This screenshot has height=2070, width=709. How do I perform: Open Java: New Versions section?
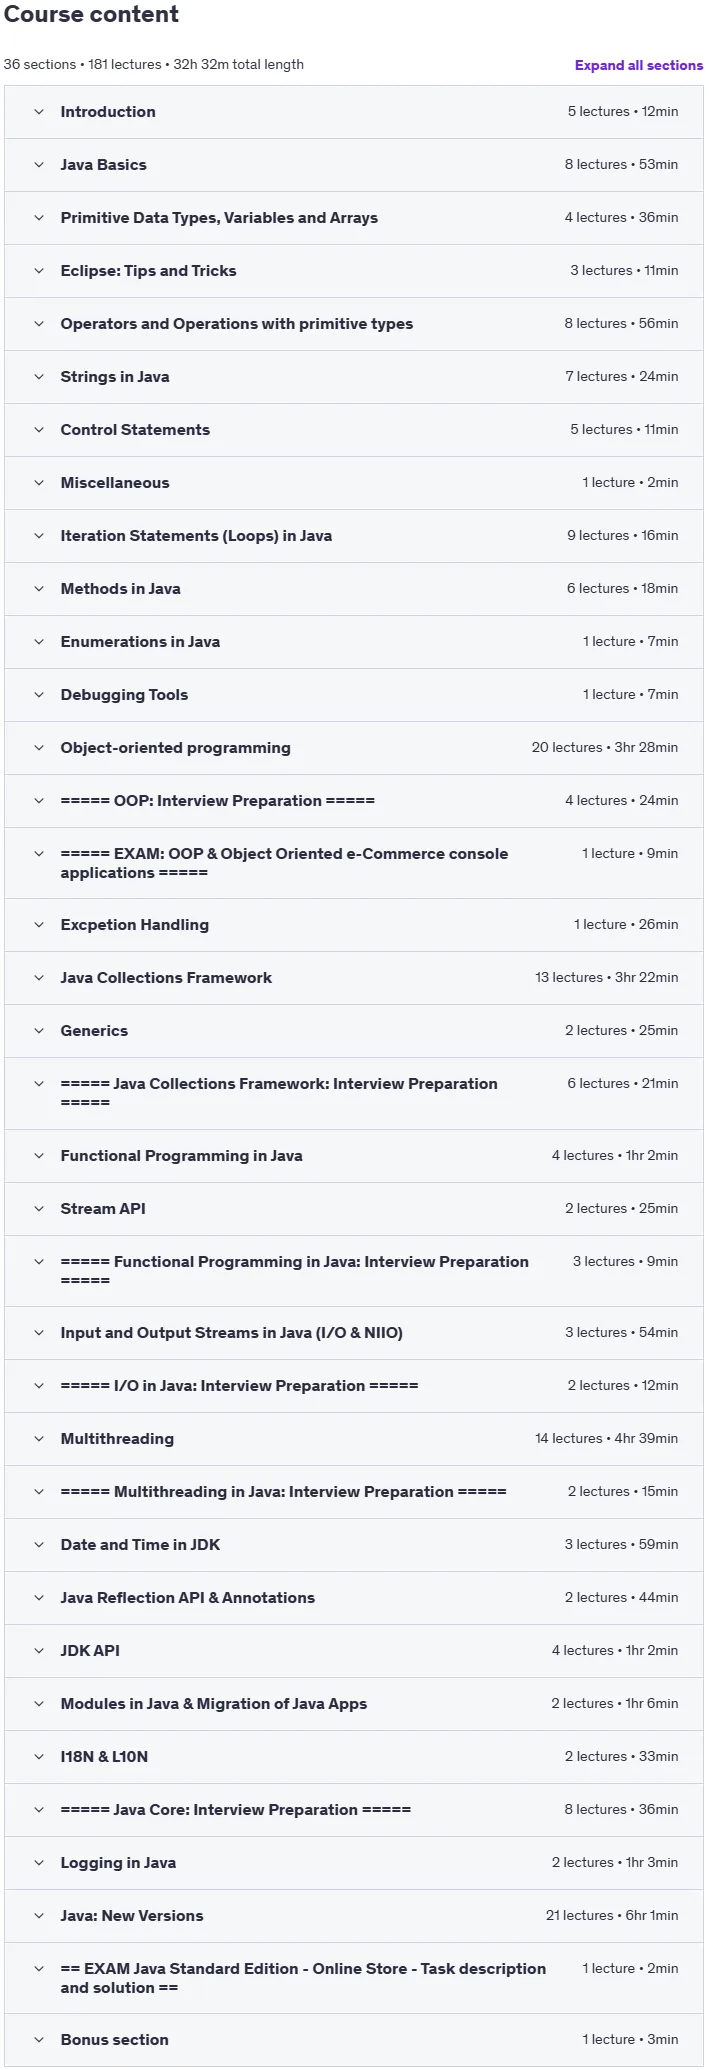click(x=354, y=1916)
